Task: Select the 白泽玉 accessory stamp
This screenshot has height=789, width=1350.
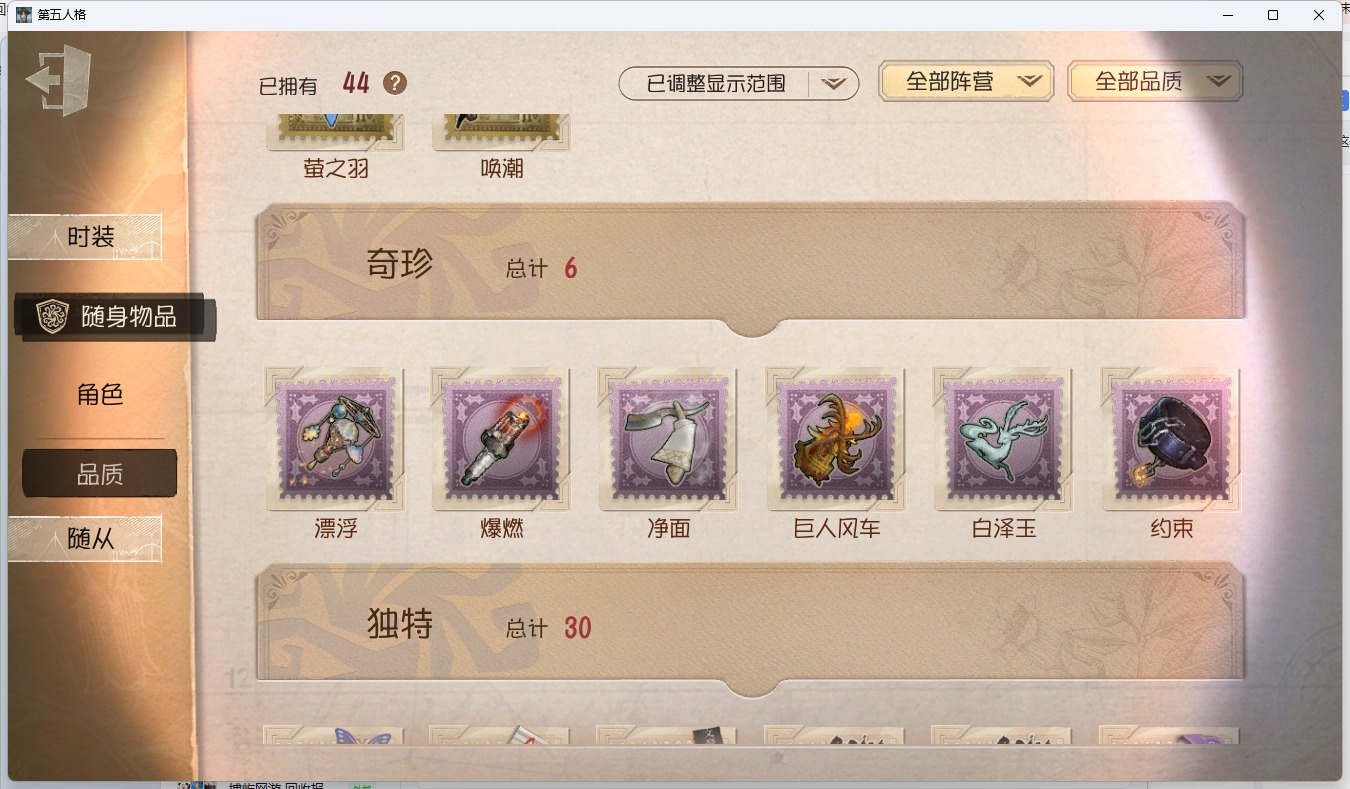Action: point(1003,439)
